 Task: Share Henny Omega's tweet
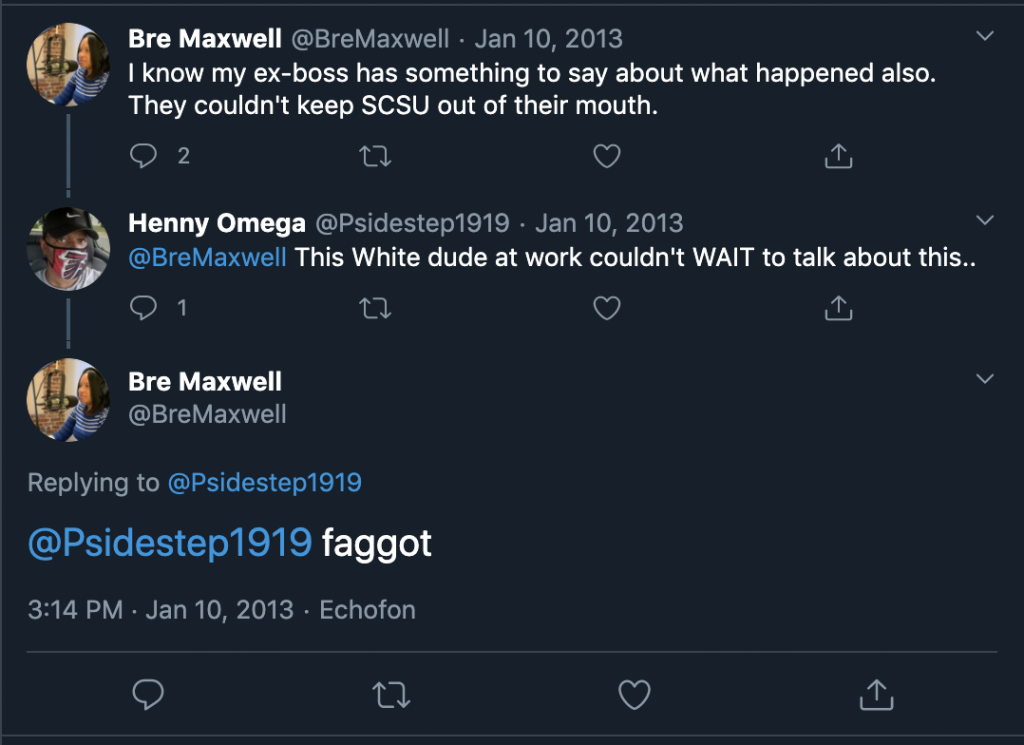point(838,309)
